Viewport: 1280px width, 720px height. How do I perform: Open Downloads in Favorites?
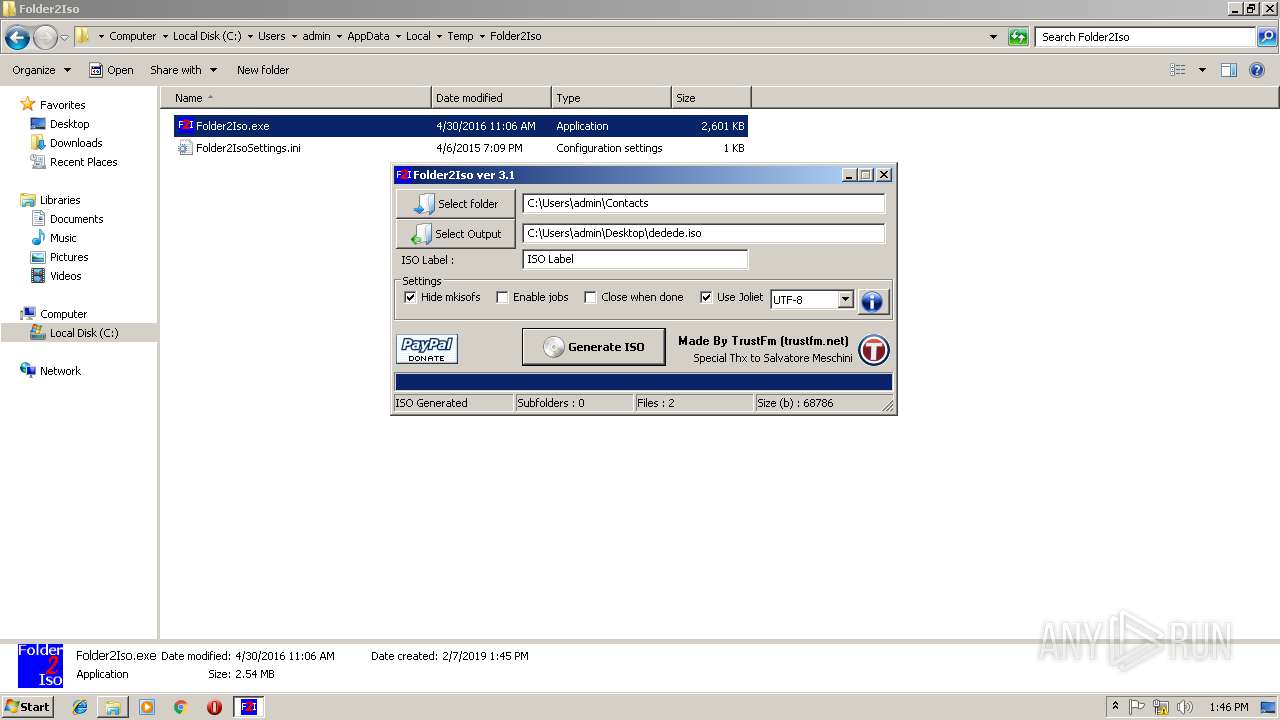tap(76, 143)
